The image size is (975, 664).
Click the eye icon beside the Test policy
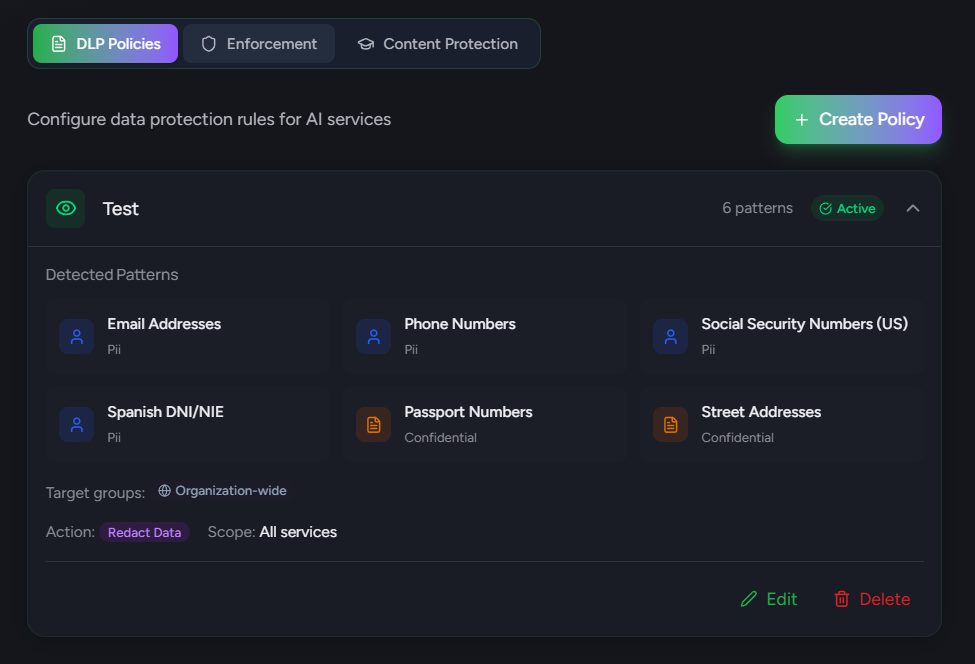[65, 208]
